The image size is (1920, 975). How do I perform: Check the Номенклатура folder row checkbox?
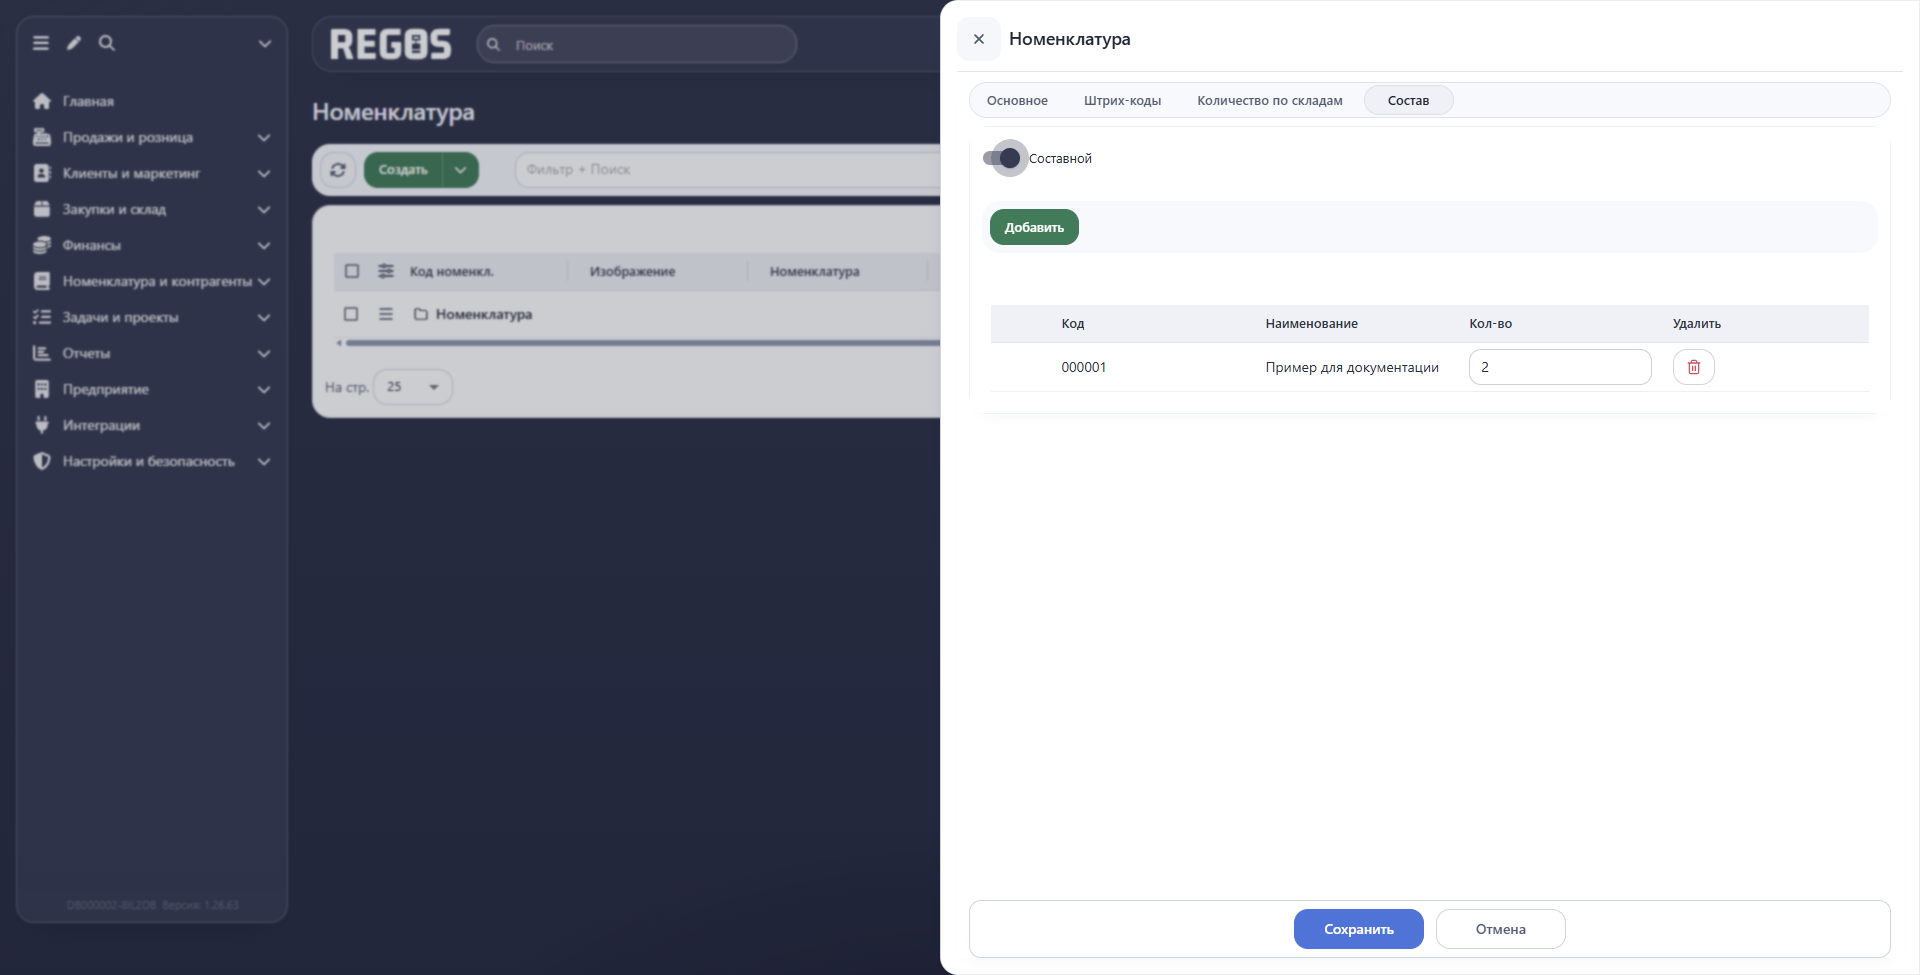[x=351, y=314]
